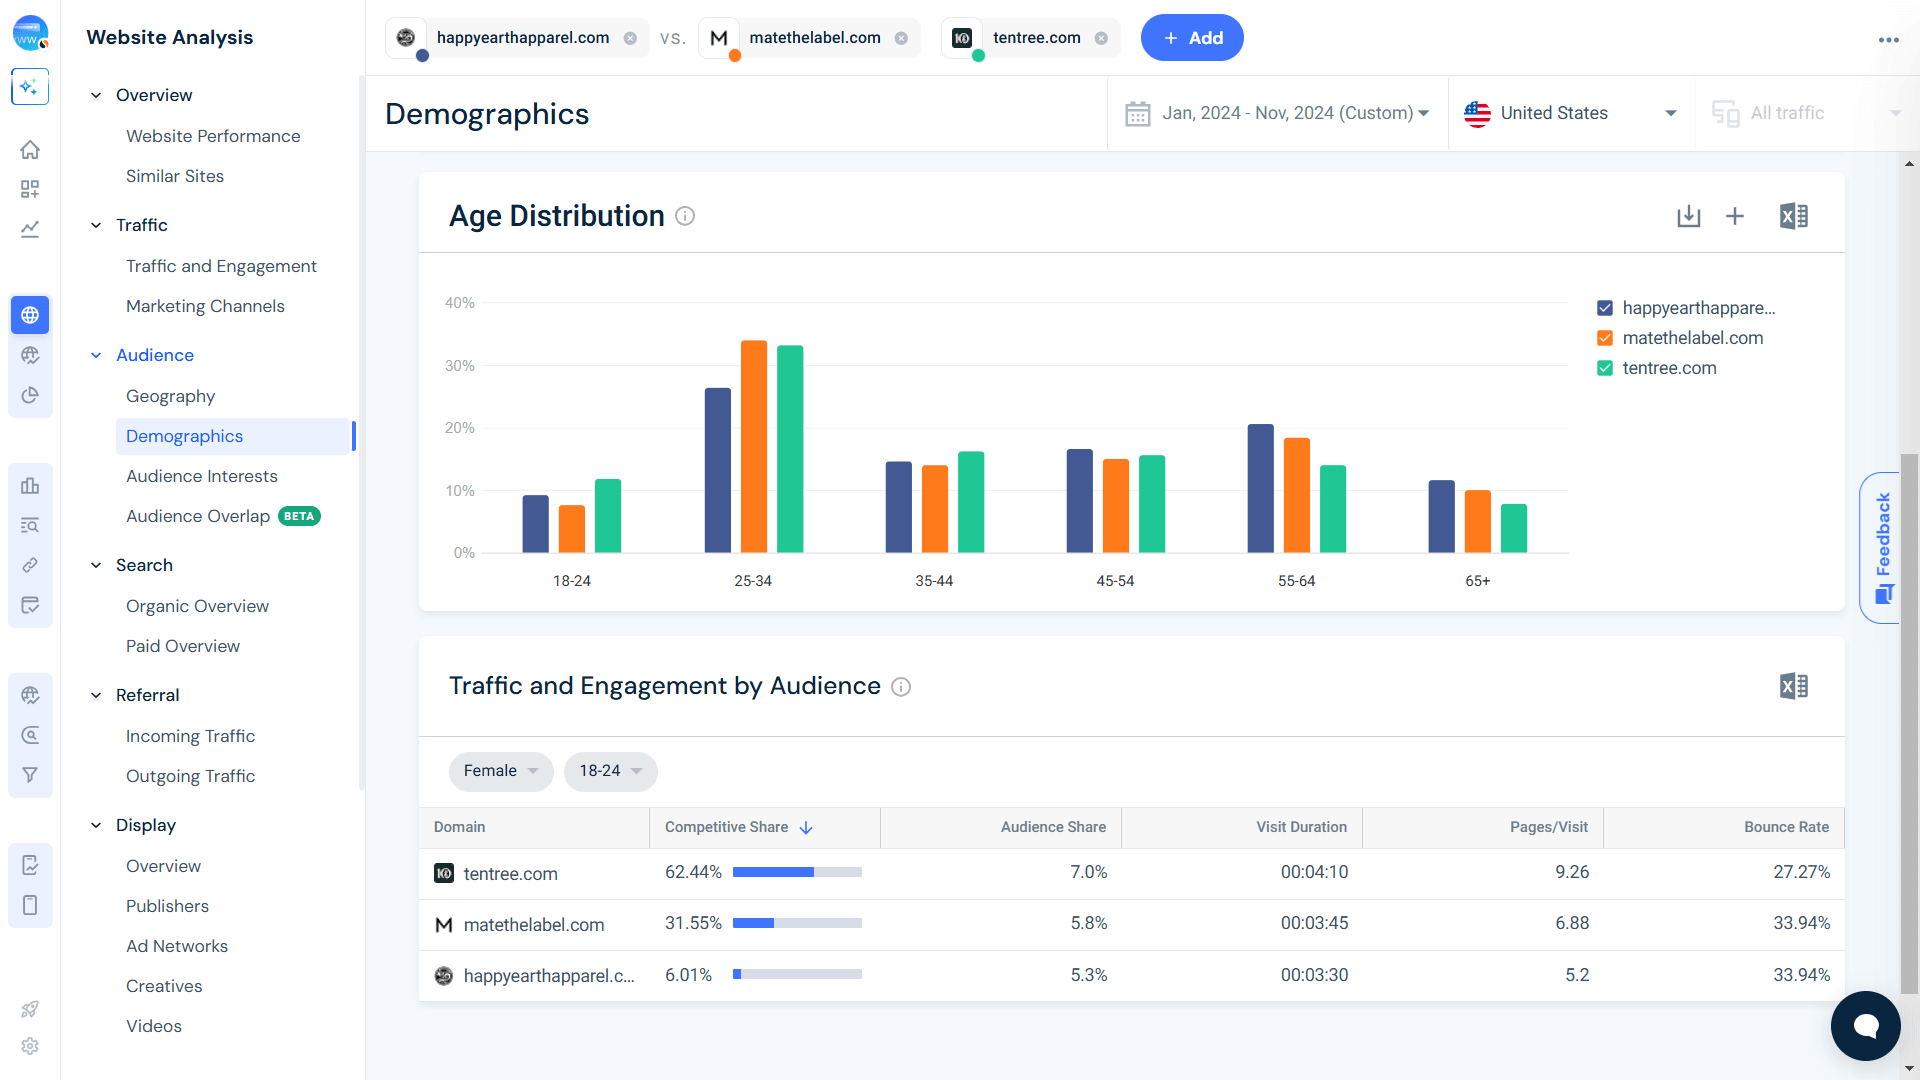Viewport: 1920px width, 1080px height.
Task: Select the highlighted globe Website Analysis icon
Action: click(x=30, y=315)
